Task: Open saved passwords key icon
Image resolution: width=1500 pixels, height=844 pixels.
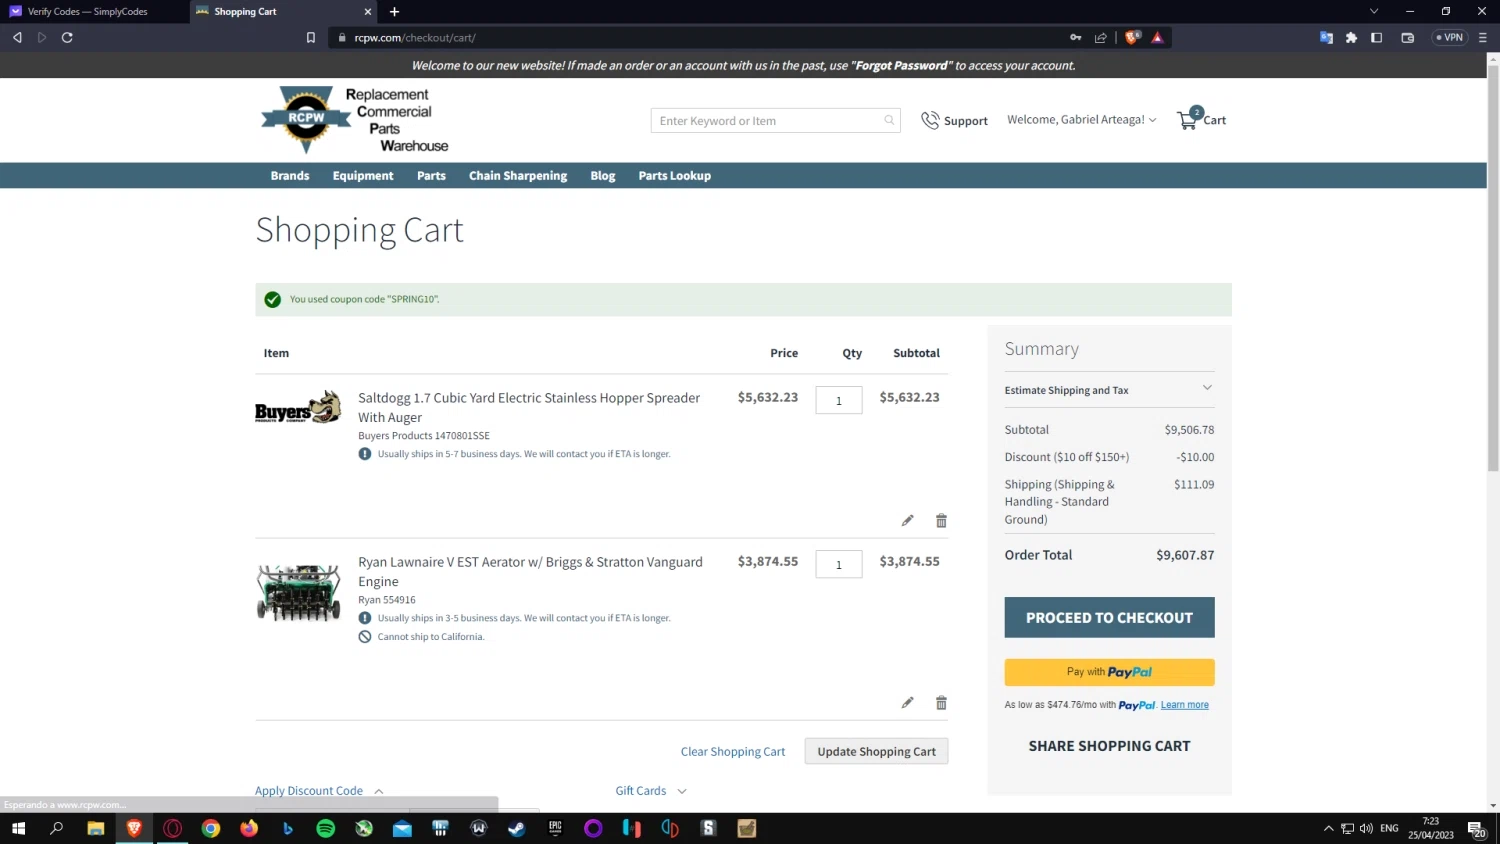Action: (1076, 37)
